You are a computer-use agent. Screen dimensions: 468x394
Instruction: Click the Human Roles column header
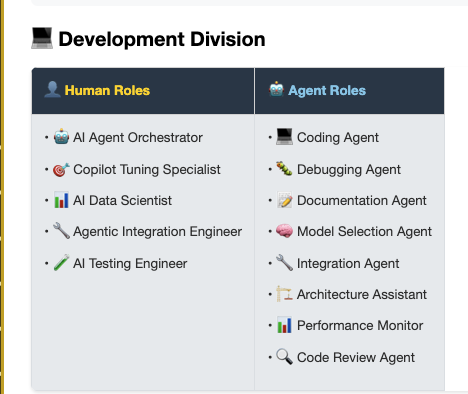pyautogui.click(x=143, y=91)
